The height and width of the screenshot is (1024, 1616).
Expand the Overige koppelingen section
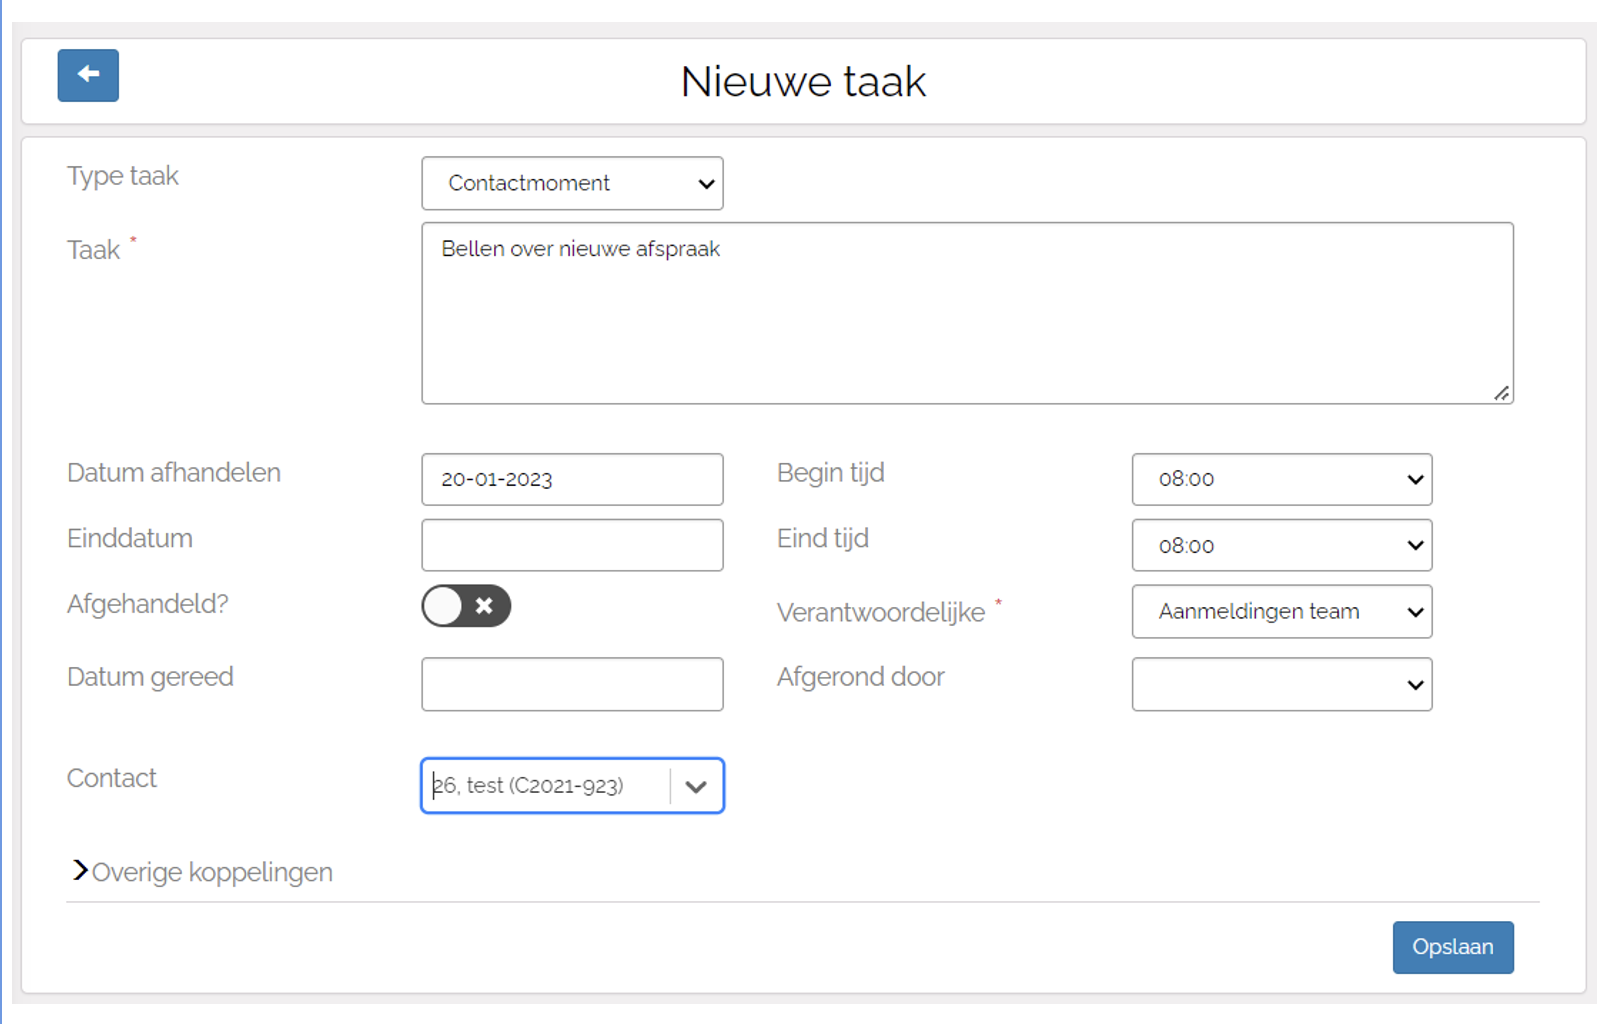point(212,872)
